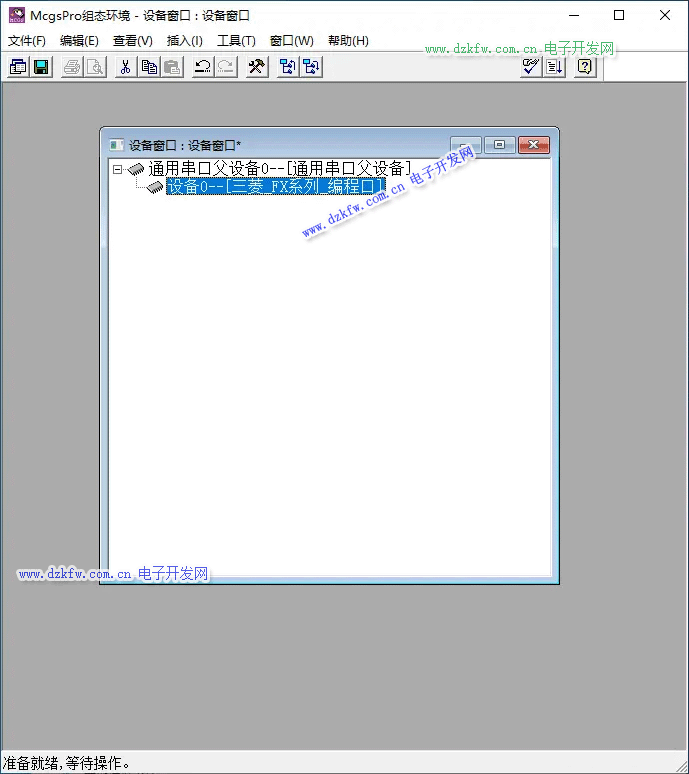
Task: Open the 帮助(H) menu
Action: click(348, 41)
